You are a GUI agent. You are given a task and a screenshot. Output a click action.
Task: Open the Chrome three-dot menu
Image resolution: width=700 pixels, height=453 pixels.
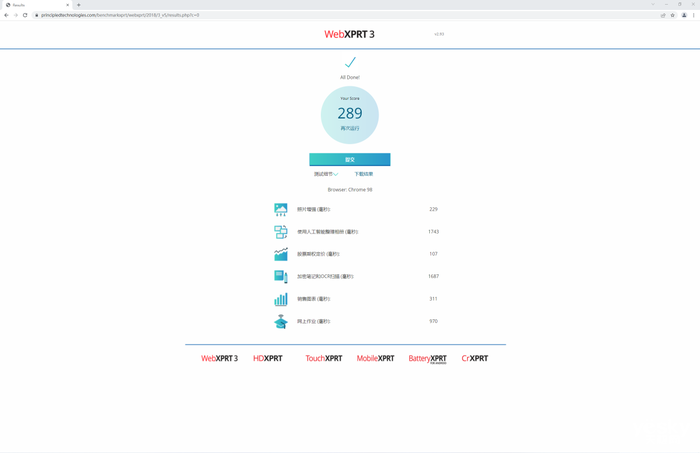[x=694, y=15]
